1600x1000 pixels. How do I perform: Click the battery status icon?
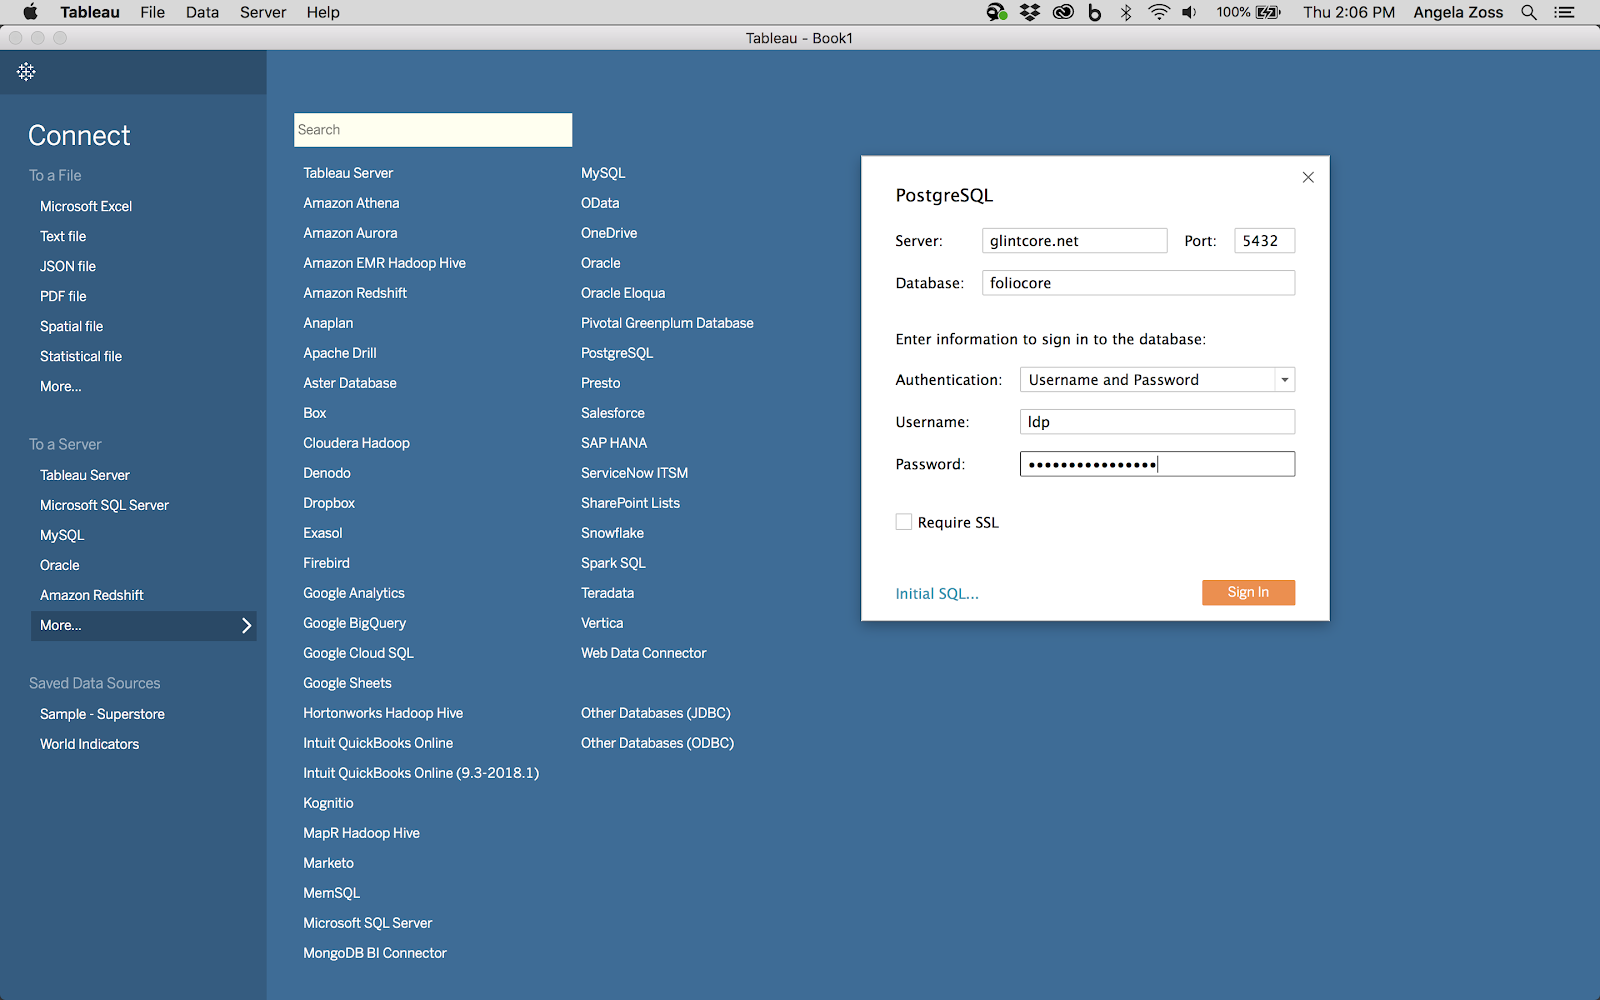click(x=1269, y=12)
